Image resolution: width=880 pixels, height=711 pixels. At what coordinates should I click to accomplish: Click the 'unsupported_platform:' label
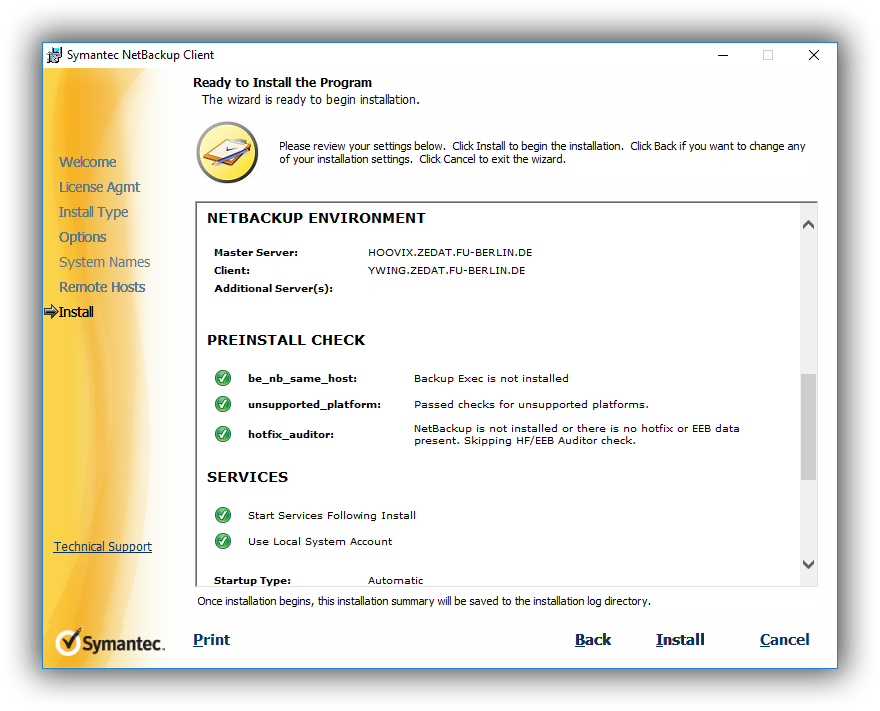click(x=314, y=405)
